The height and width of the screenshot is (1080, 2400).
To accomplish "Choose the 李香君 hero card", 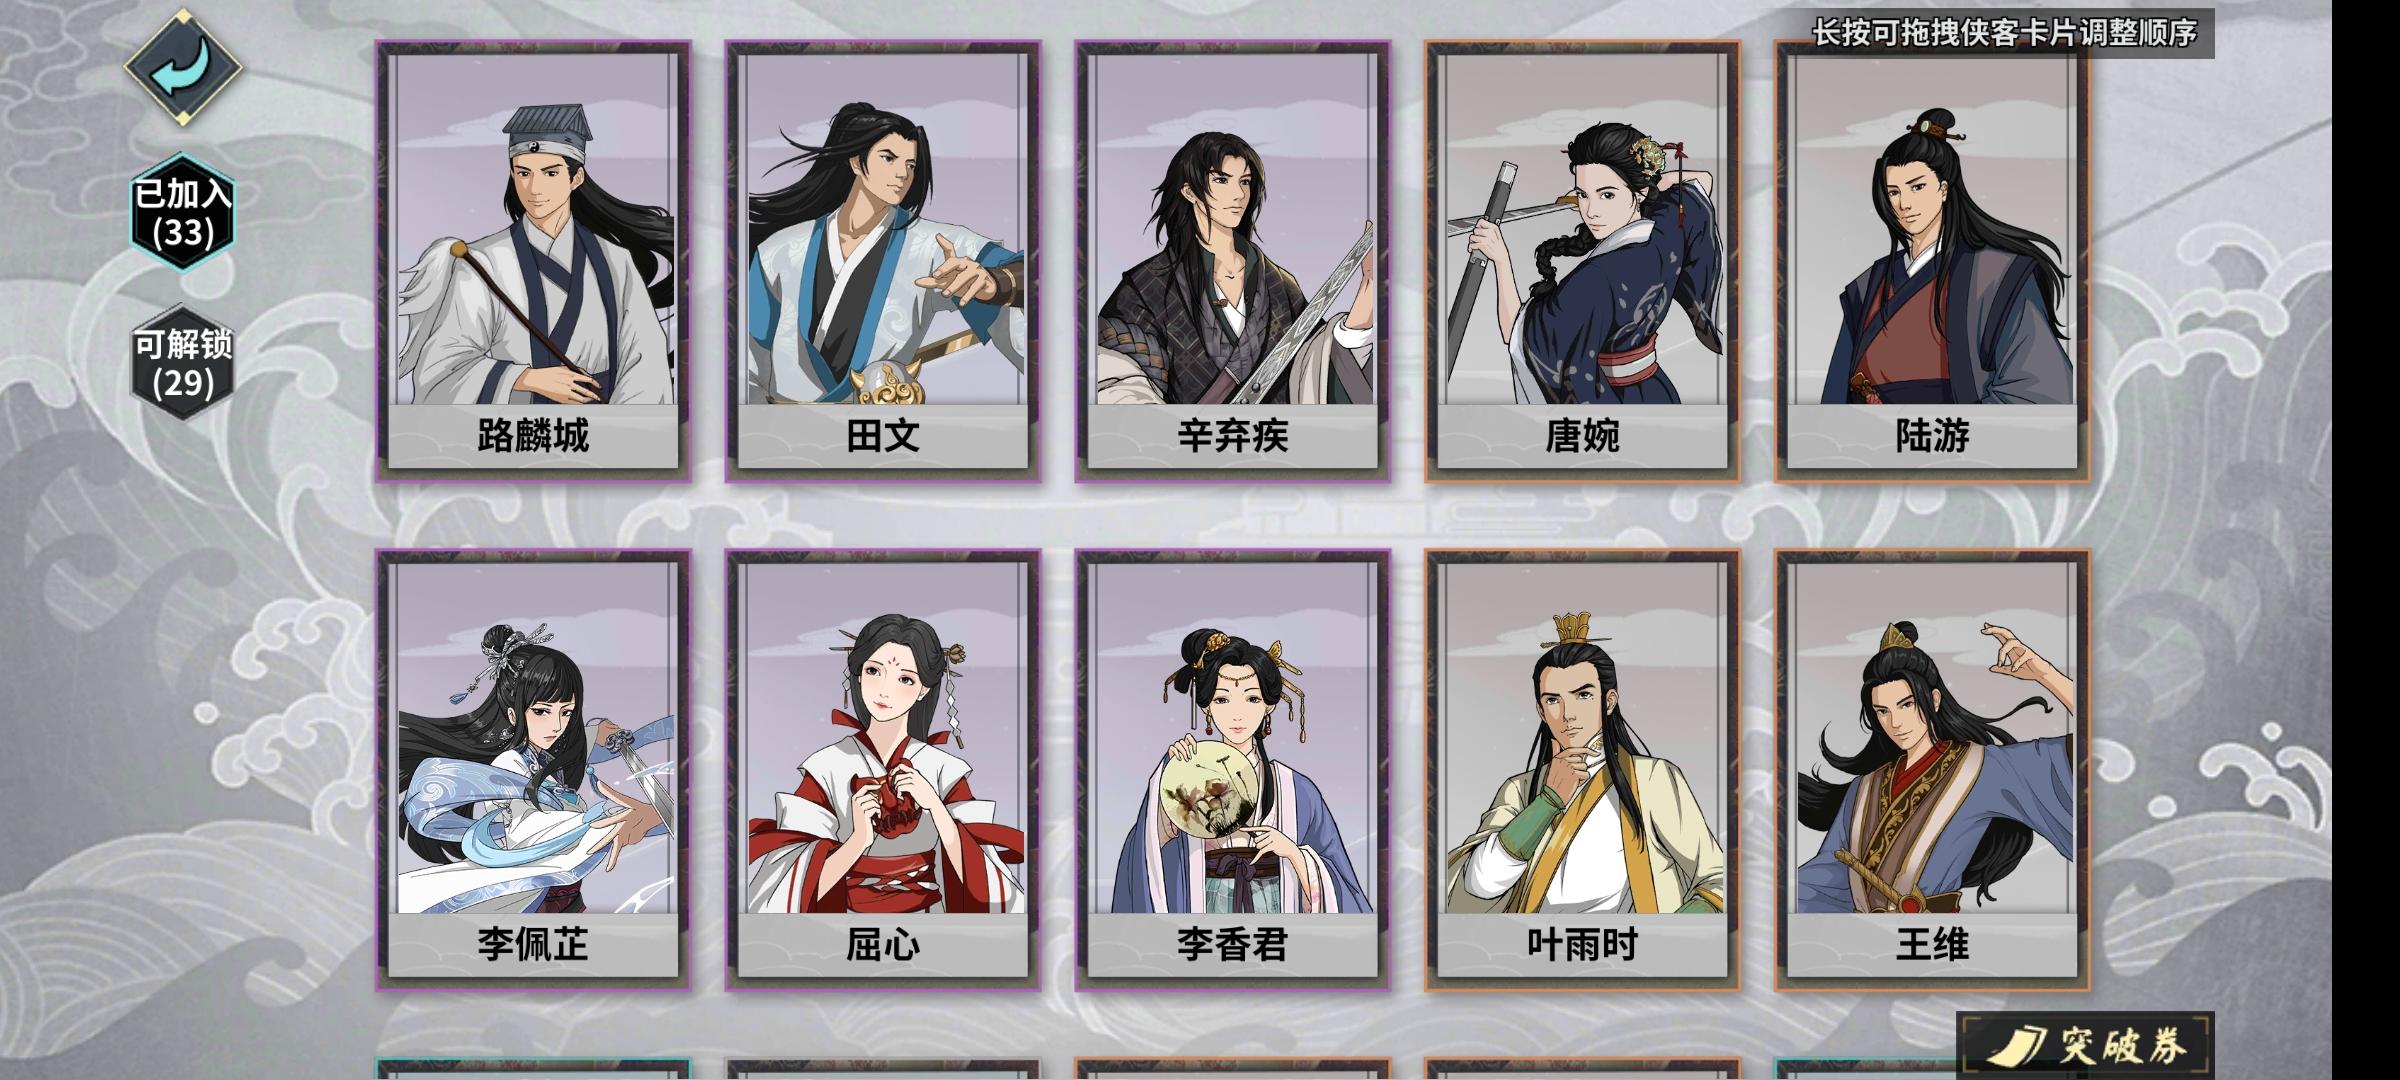I will pyautogui.click(x=1233, y=770).
